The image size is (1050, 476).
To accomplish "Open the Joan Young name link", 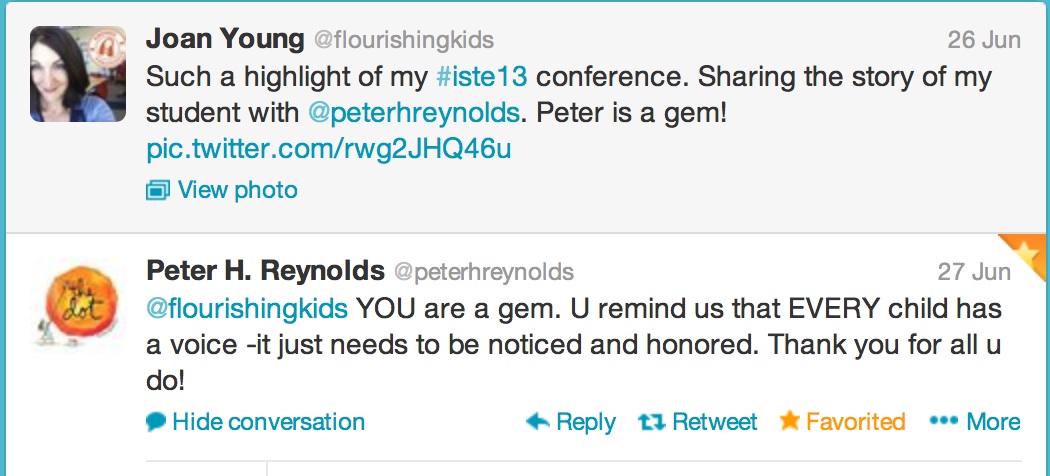I will [225, 40].
